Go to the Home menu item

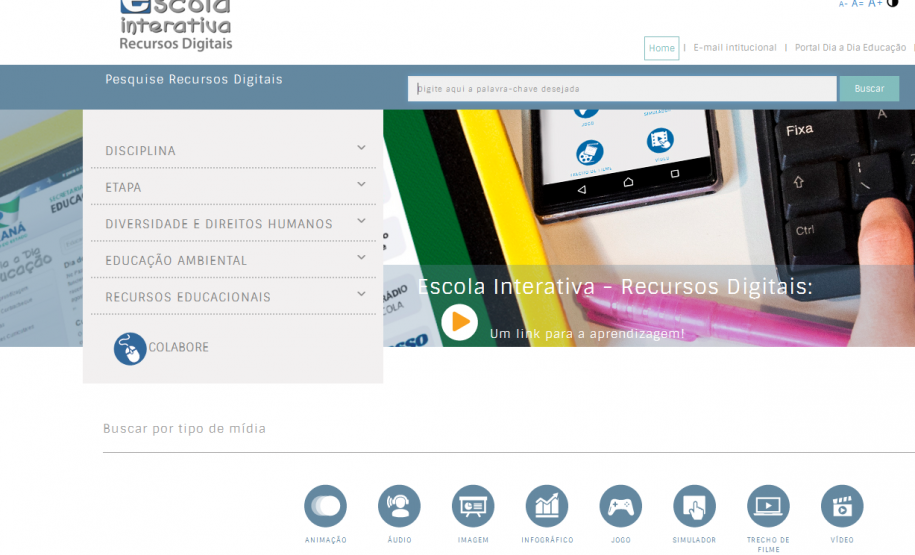tap(662, 48)
